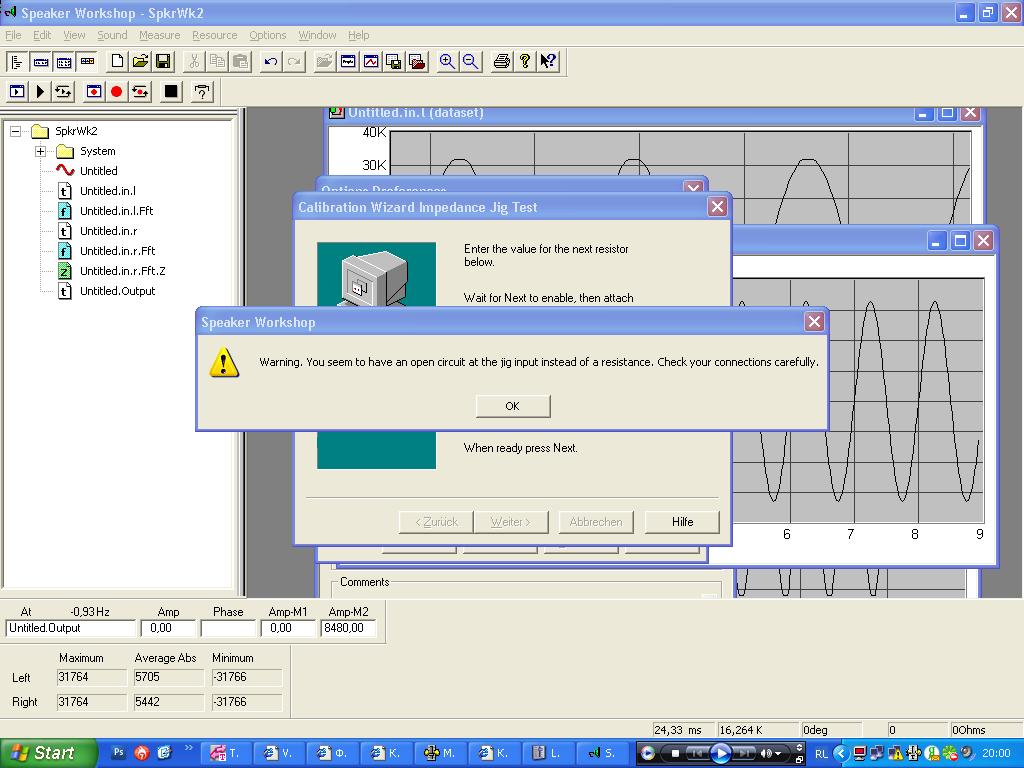Click the Weiter button in the wizard

tap(511, 522)
